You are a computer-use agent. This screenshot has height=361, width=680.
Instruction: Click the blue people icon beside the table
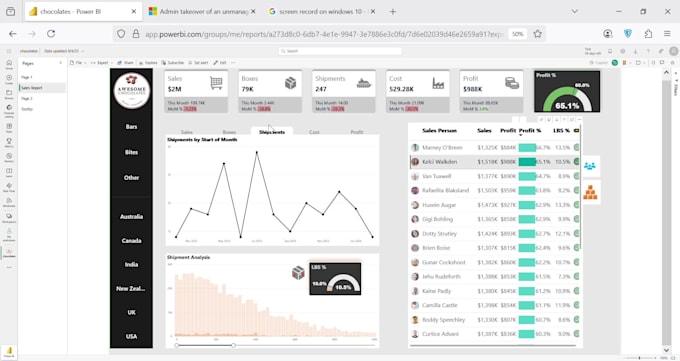[x=590, y=166]
